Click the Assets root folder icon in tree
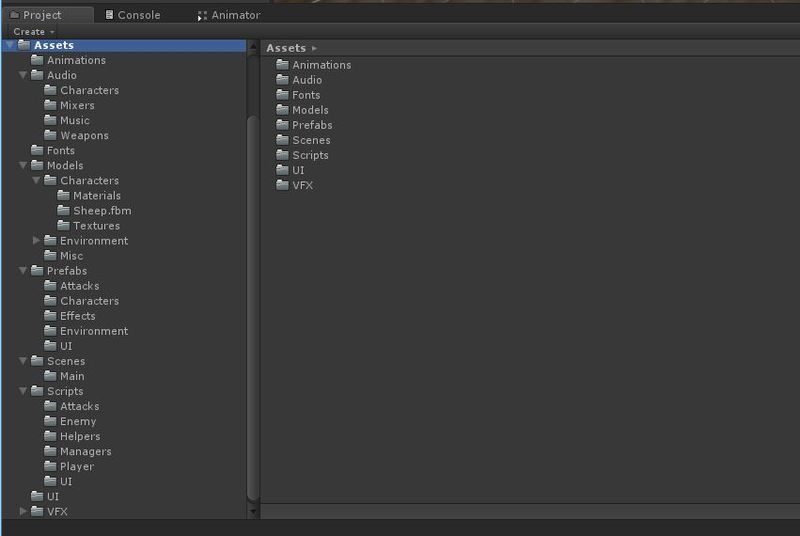Screen dimensions: 800x536 [24, 45]
